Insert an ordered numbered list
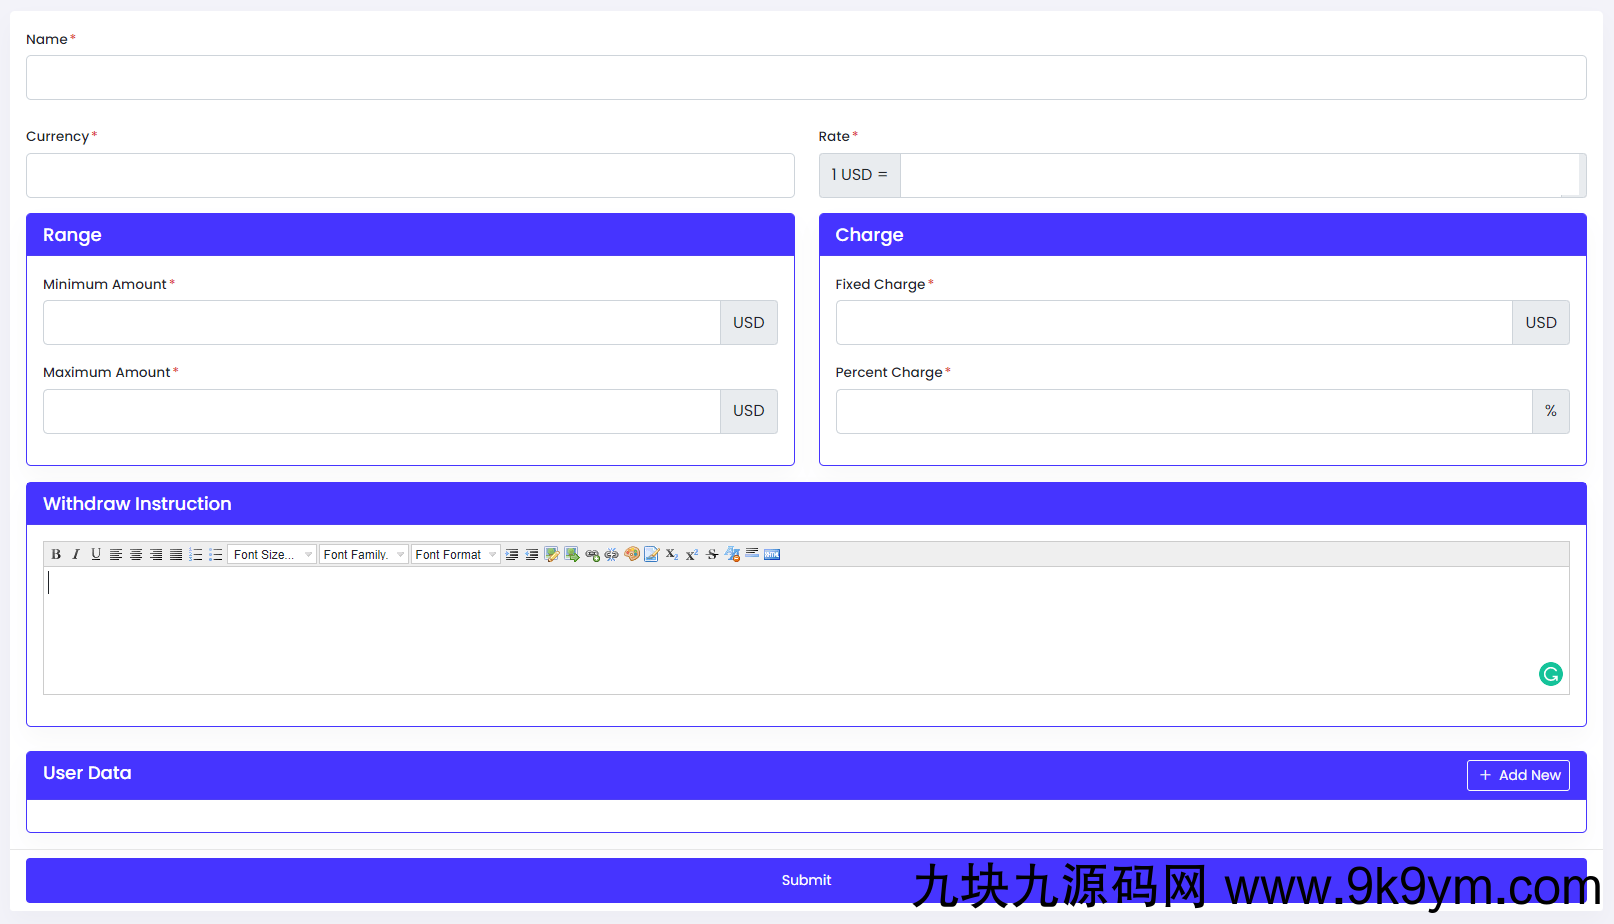This screenshot has height=924, width=1614. click(x=196, y=555)
